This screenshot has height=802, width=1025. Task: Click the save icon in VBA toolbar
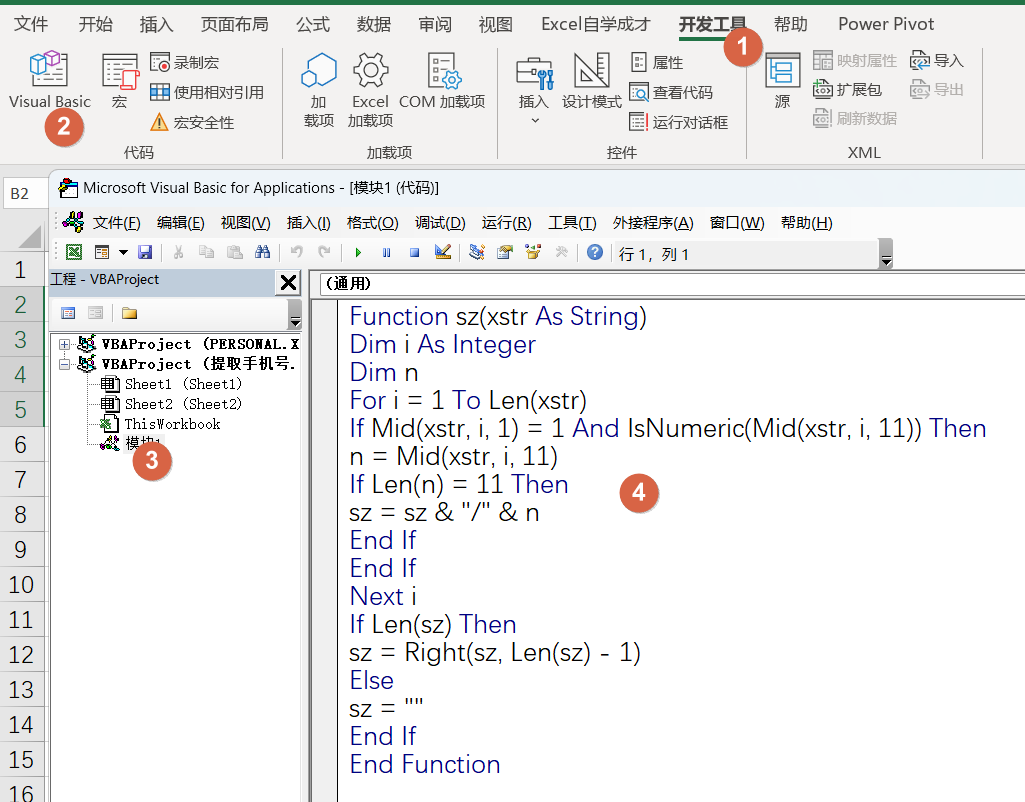(x=145, y=252)
